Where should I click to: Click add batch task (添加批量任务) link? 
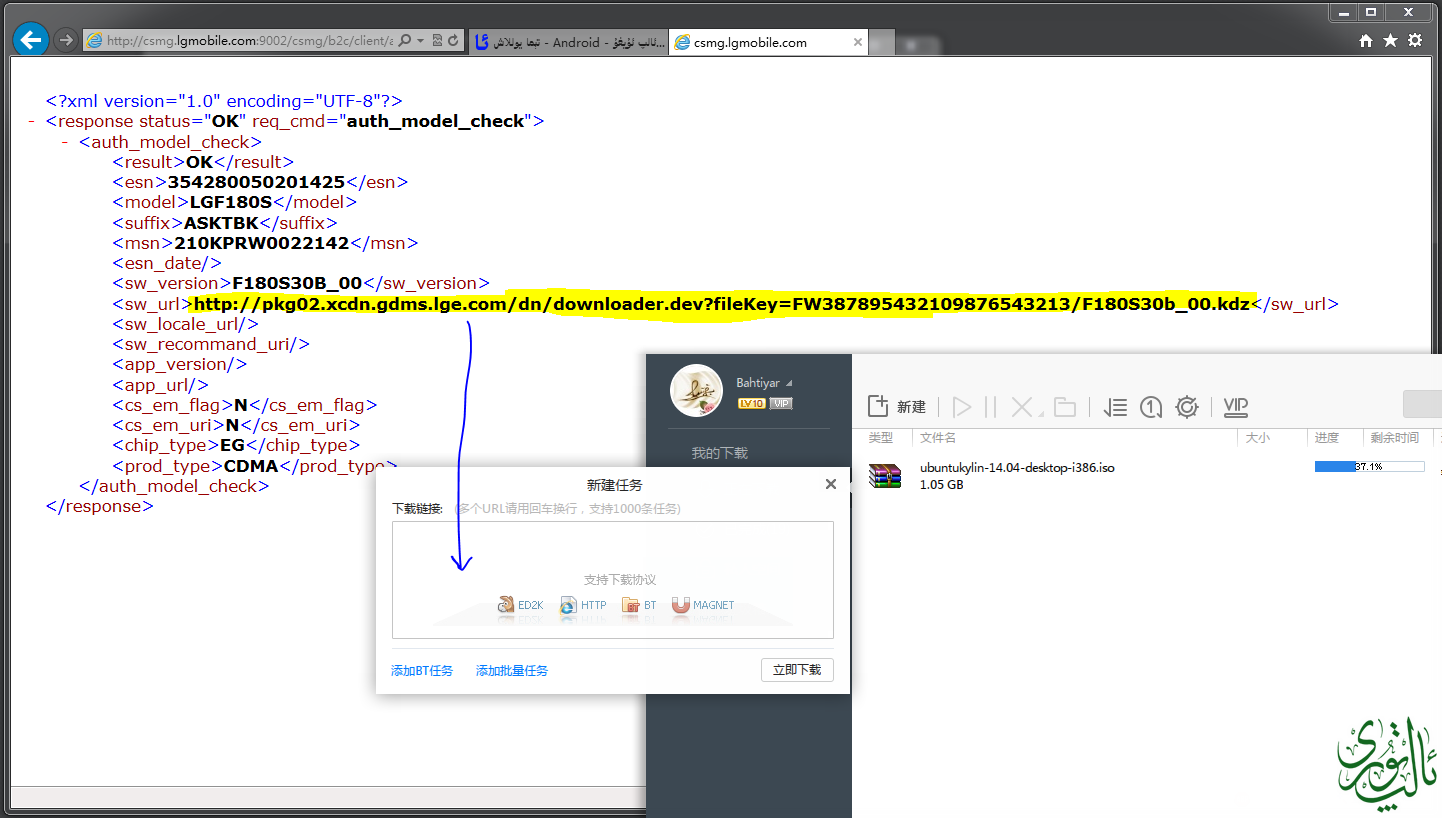click(x=512, y=671)
